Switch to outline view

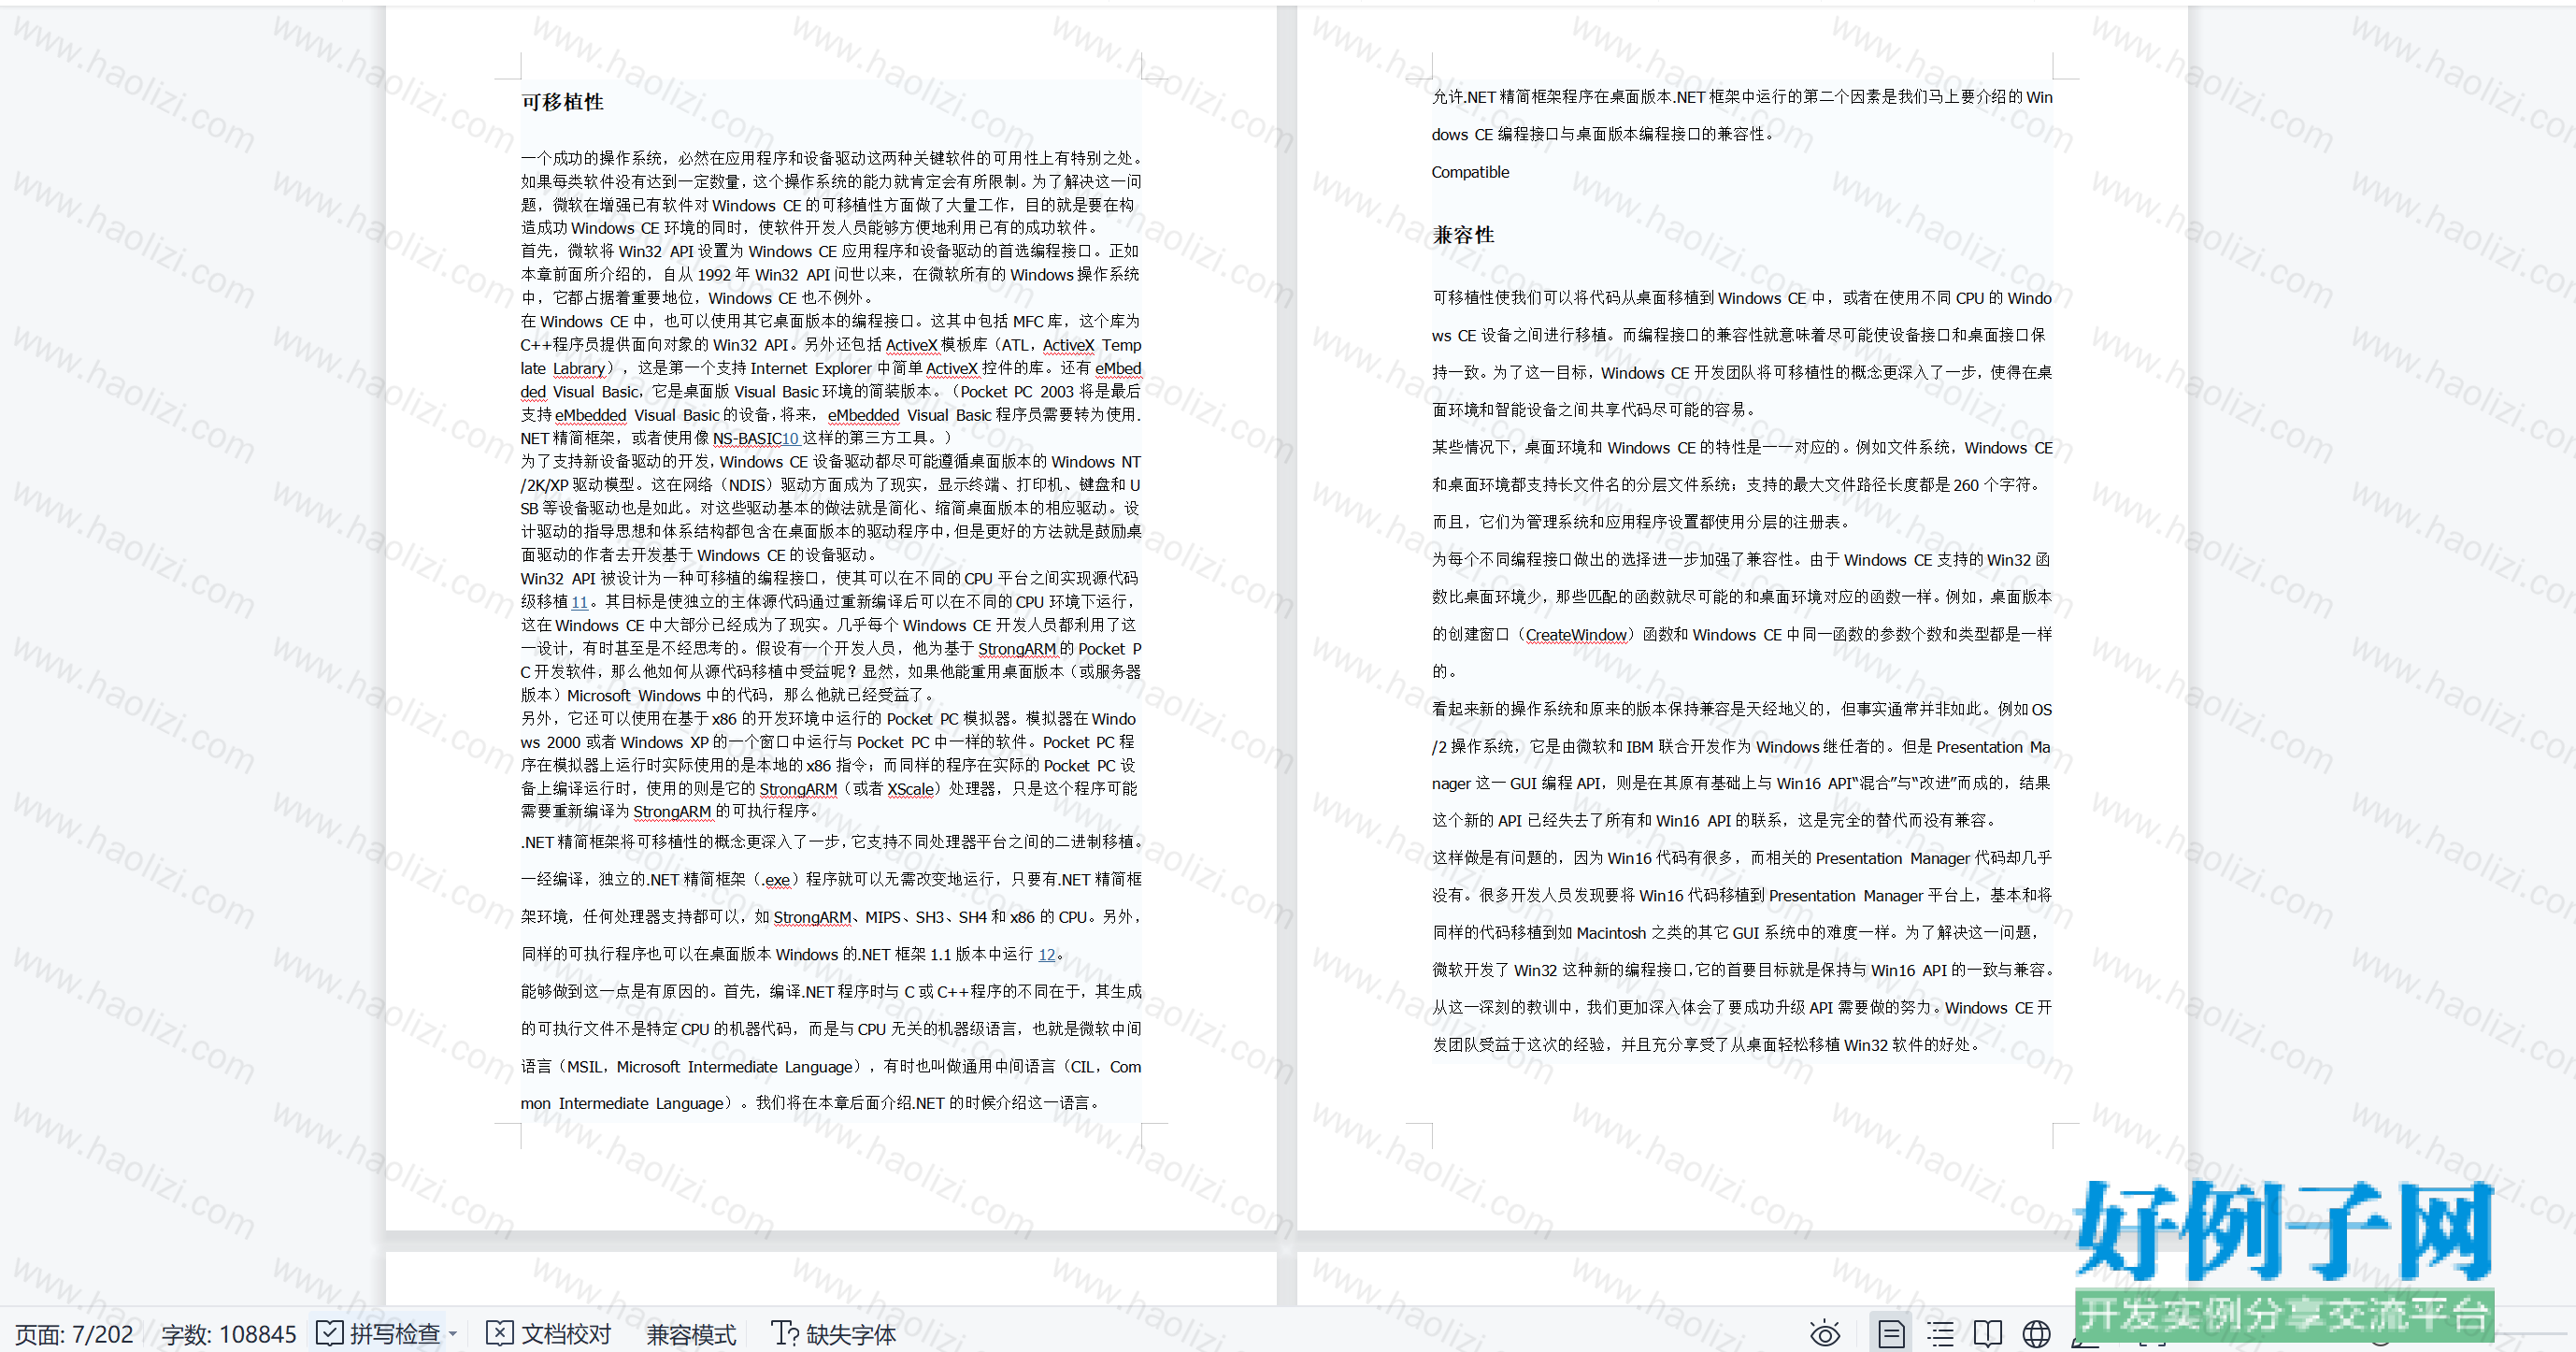coord(1940,1333)
